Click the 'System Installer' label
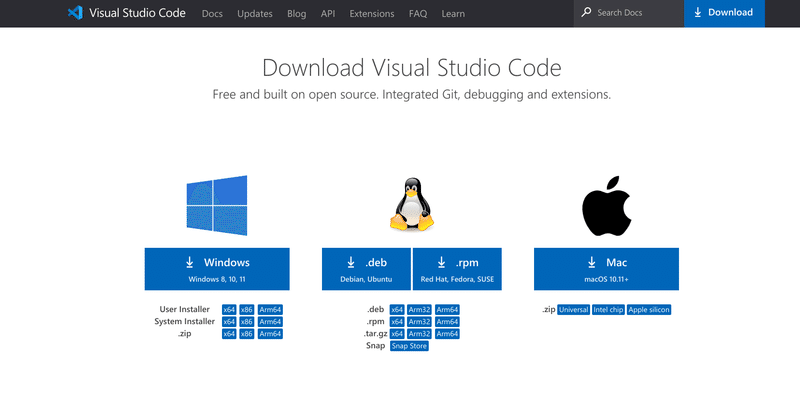The image size is (800, 400). tap(185, 321)
